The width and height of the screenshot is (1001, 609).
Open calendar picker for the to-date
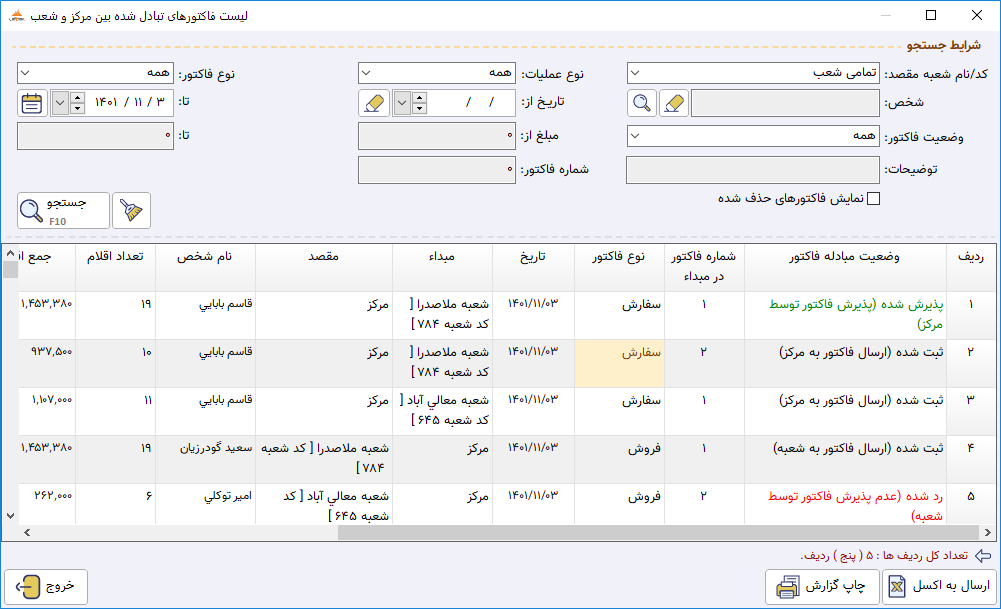click(x=32, y=103)
